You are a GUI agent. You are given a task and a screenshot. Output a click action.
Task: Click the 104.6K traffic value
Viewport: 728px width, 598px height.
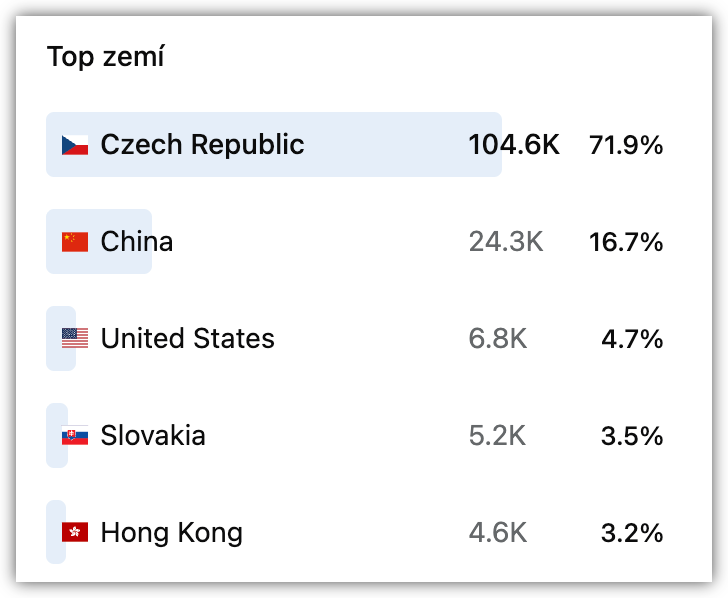(514, 145)
